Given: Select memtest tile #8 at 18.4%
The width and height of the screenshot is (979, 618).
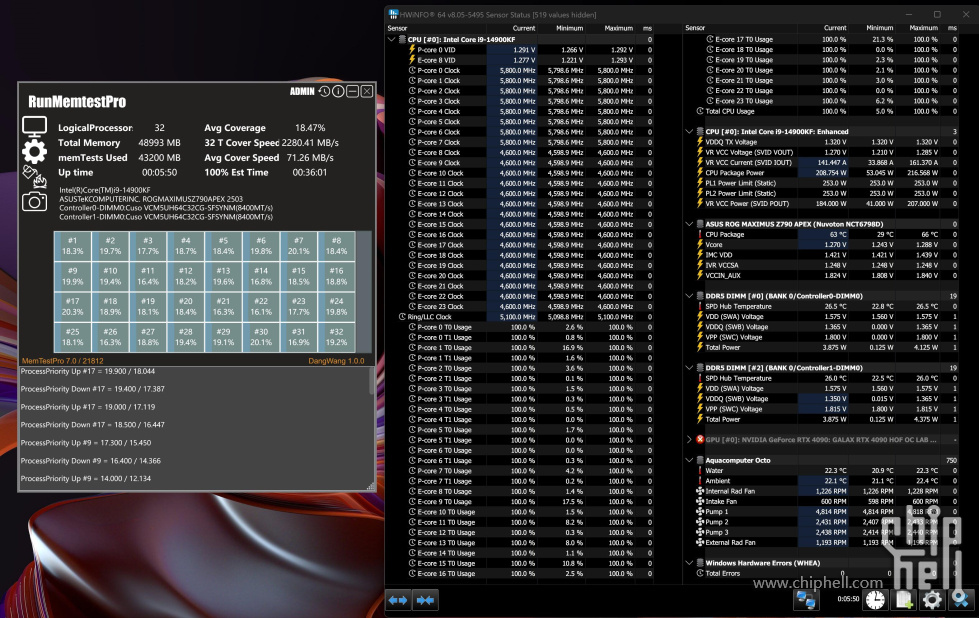Looking at the screenshot, I should (x=337, y=246).
